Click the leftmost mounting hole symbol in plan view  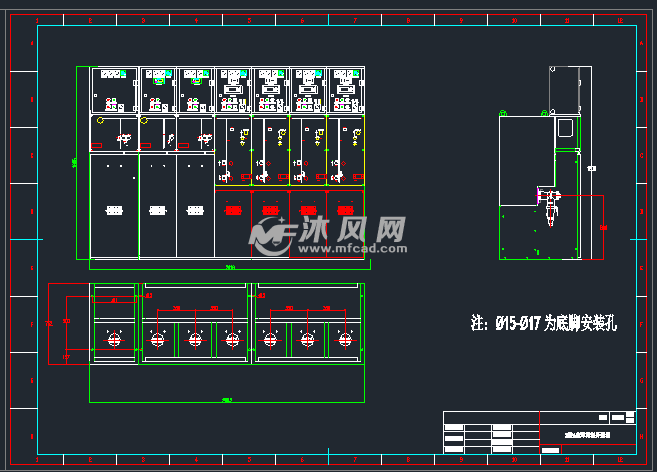click(115, 340)
